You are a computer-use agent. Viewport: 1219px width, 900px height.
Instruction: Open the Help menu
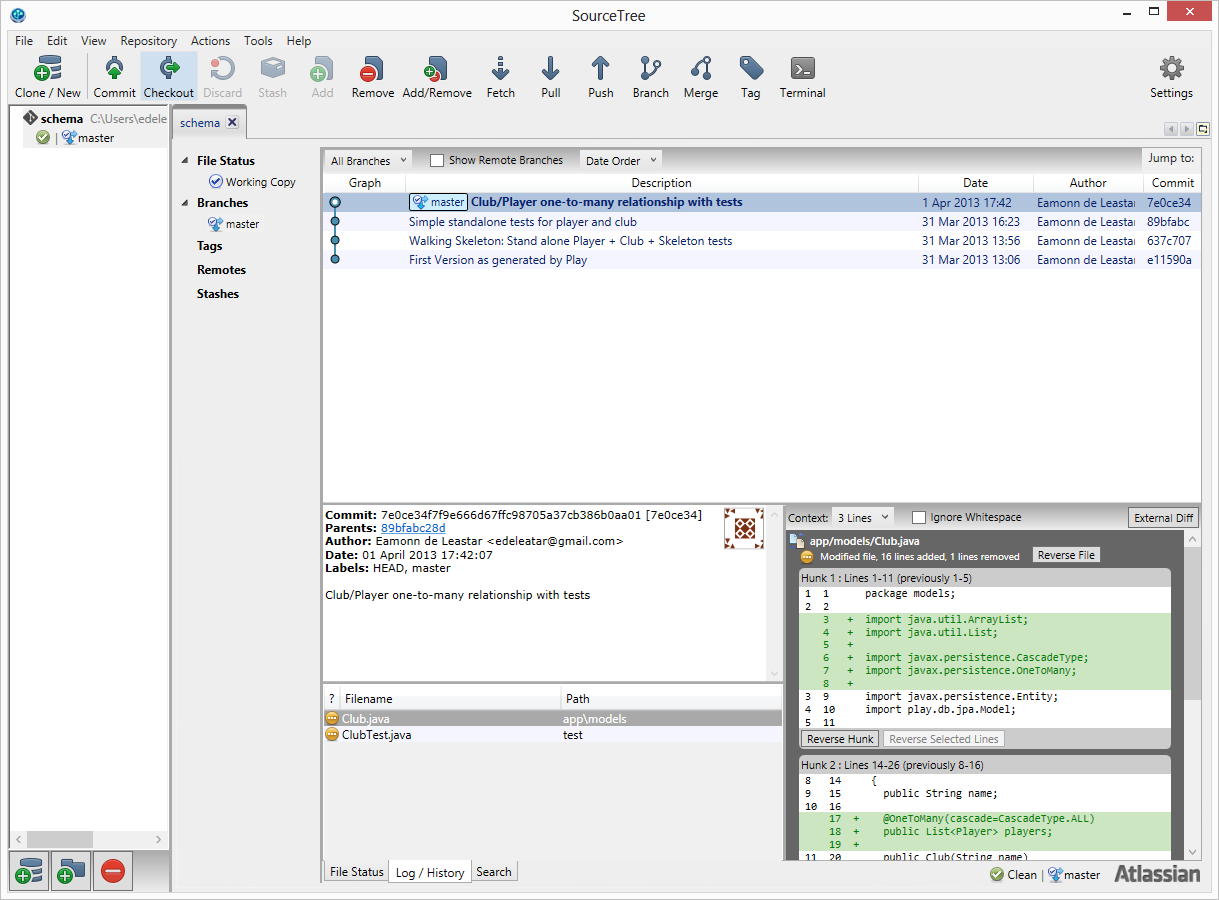click(x=299, y=41)
